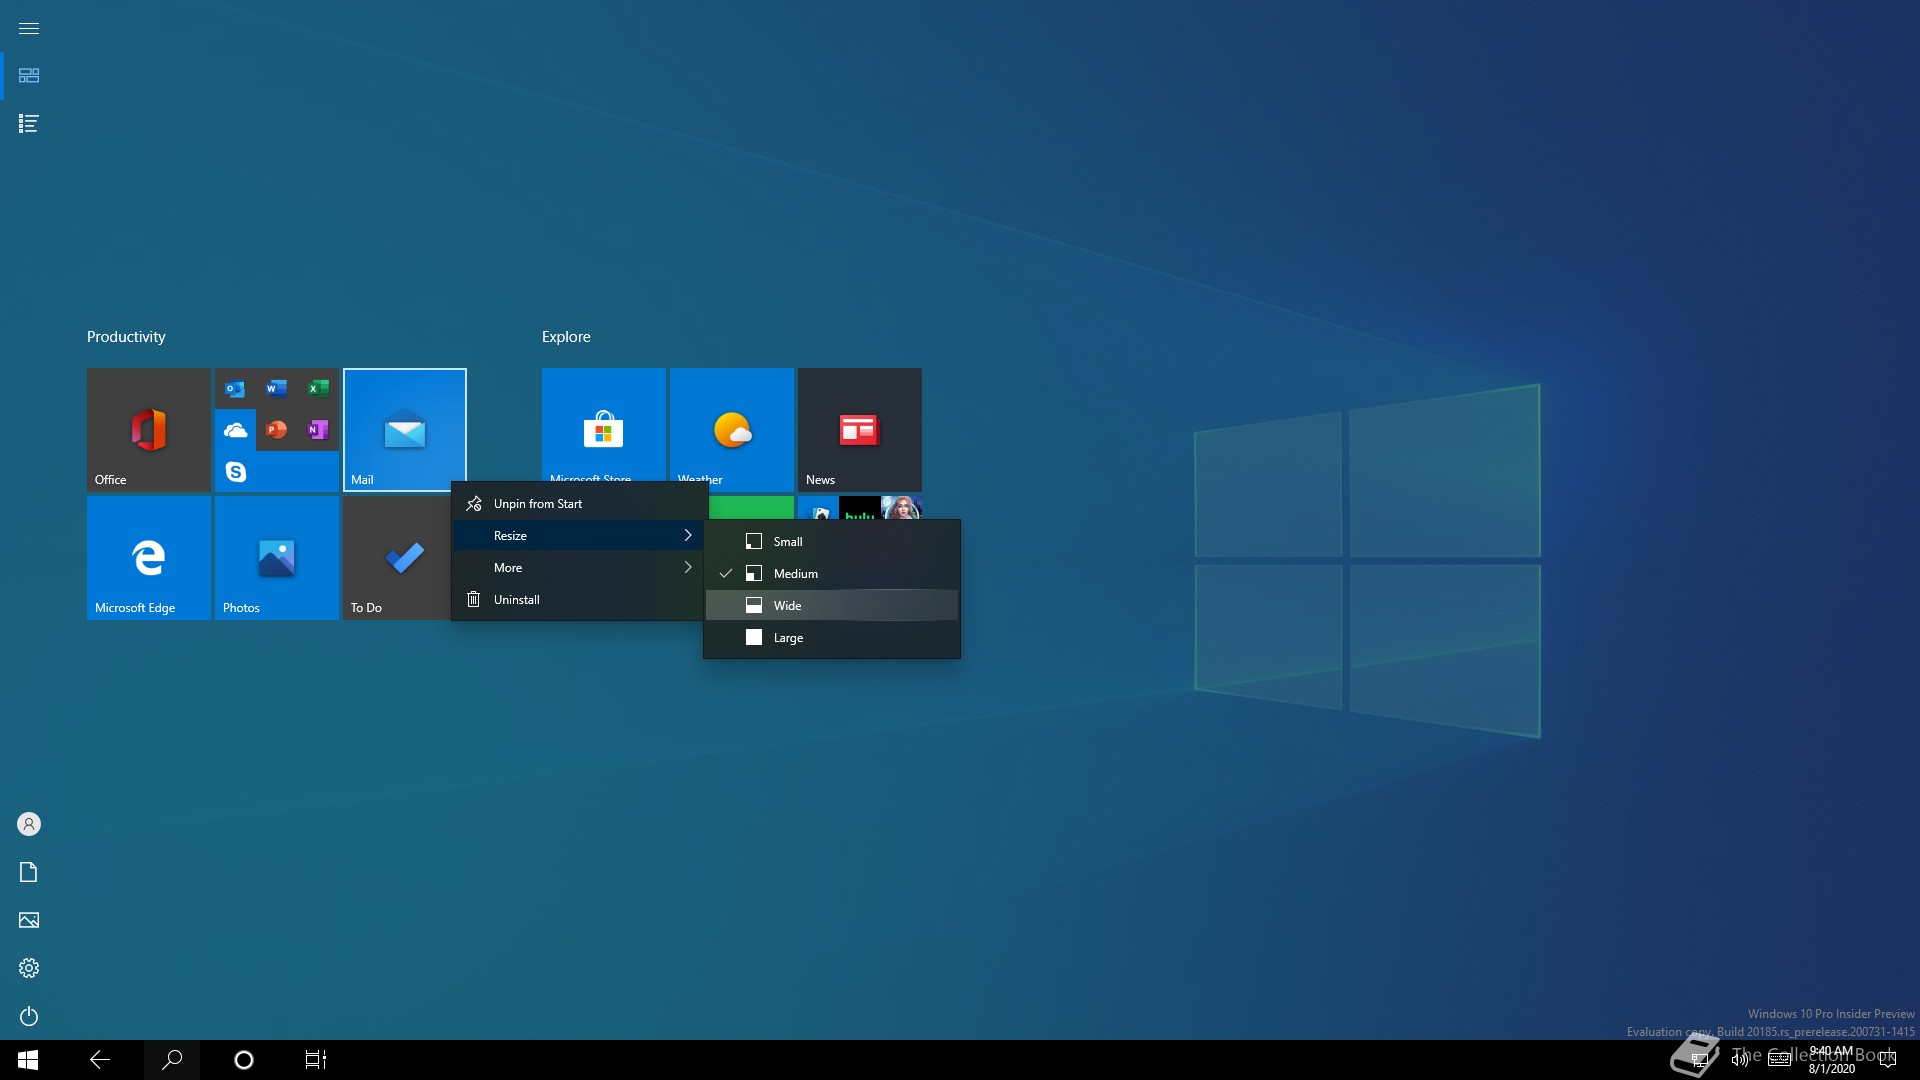Switch to pinned tiles view
The height and width of the screenshot is (1080, 1920).
coord(29,76)
